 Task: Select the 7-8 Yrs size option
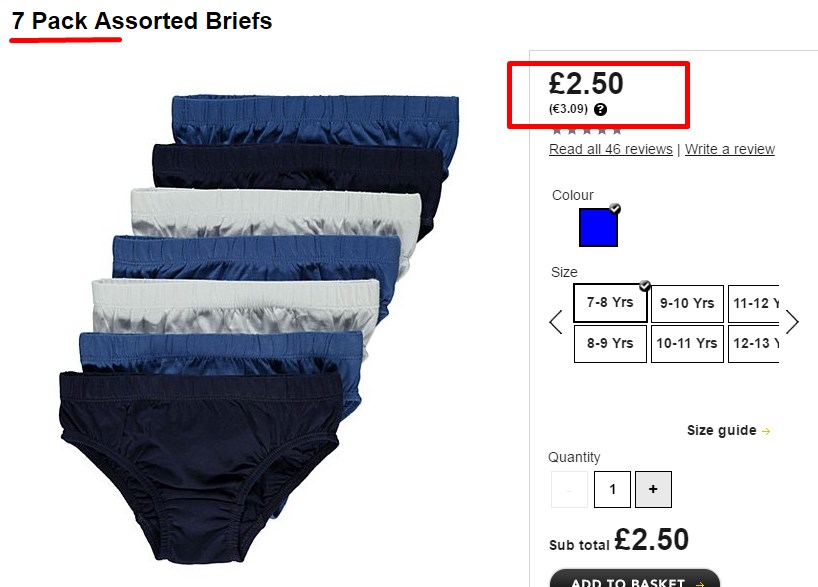pyautogui.click(x=610, y=303)
